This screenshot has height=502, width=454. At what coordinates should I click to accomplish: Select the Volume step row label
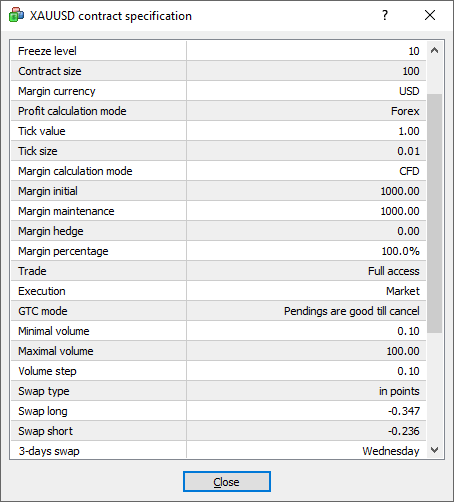click(x=47, y=371)
